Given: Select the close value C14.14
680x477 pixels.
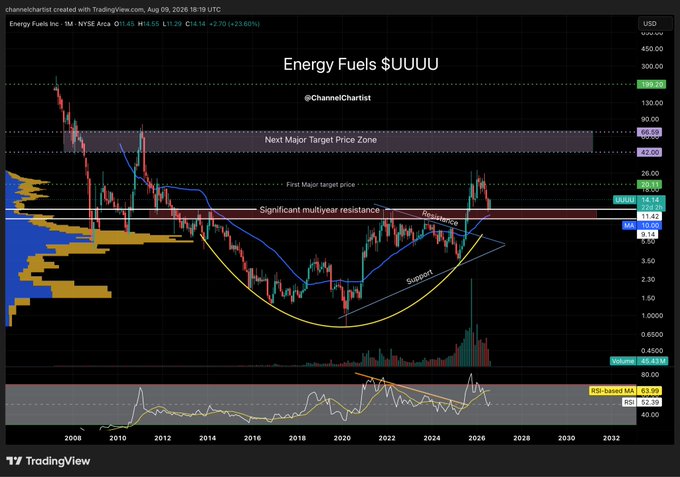Looking at the screenshot, I should pyautogui.click(x=195, y=24).
